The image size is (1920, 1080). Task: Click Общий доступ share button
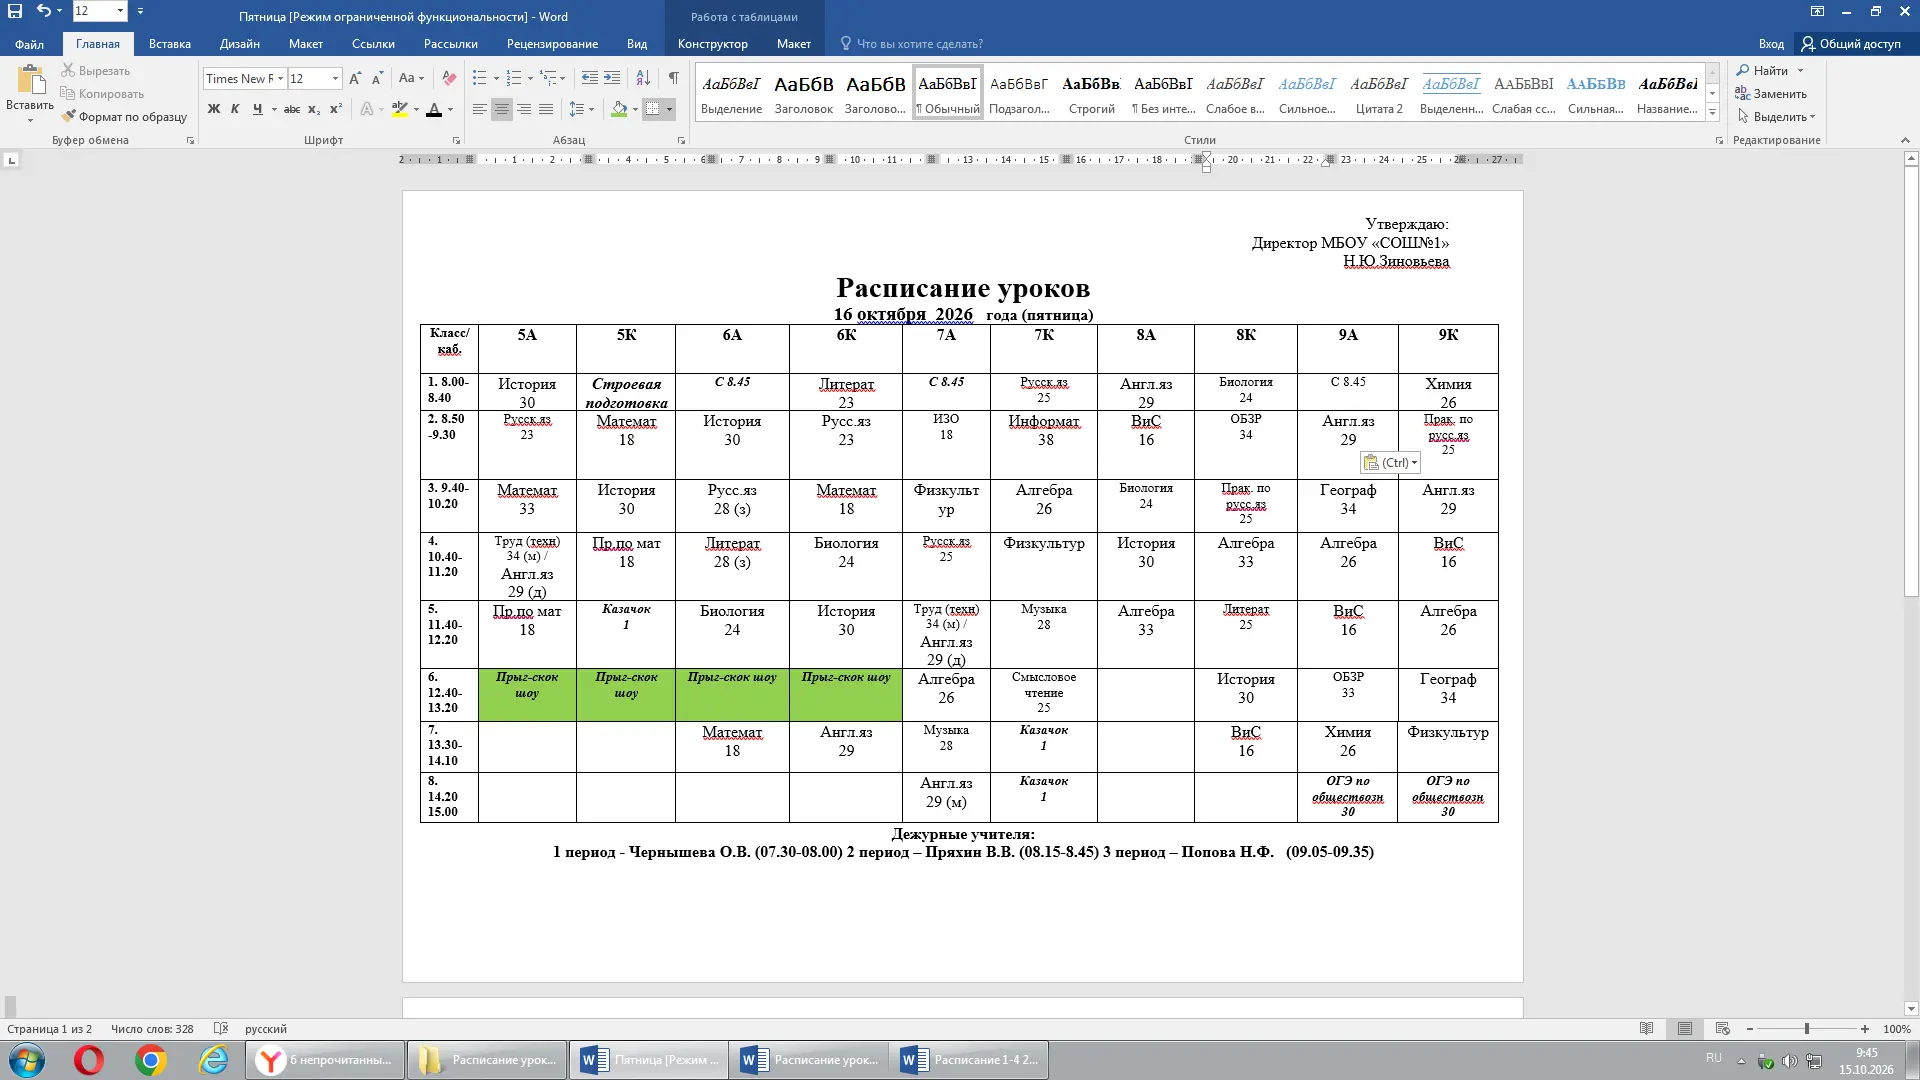[1851, 44]
